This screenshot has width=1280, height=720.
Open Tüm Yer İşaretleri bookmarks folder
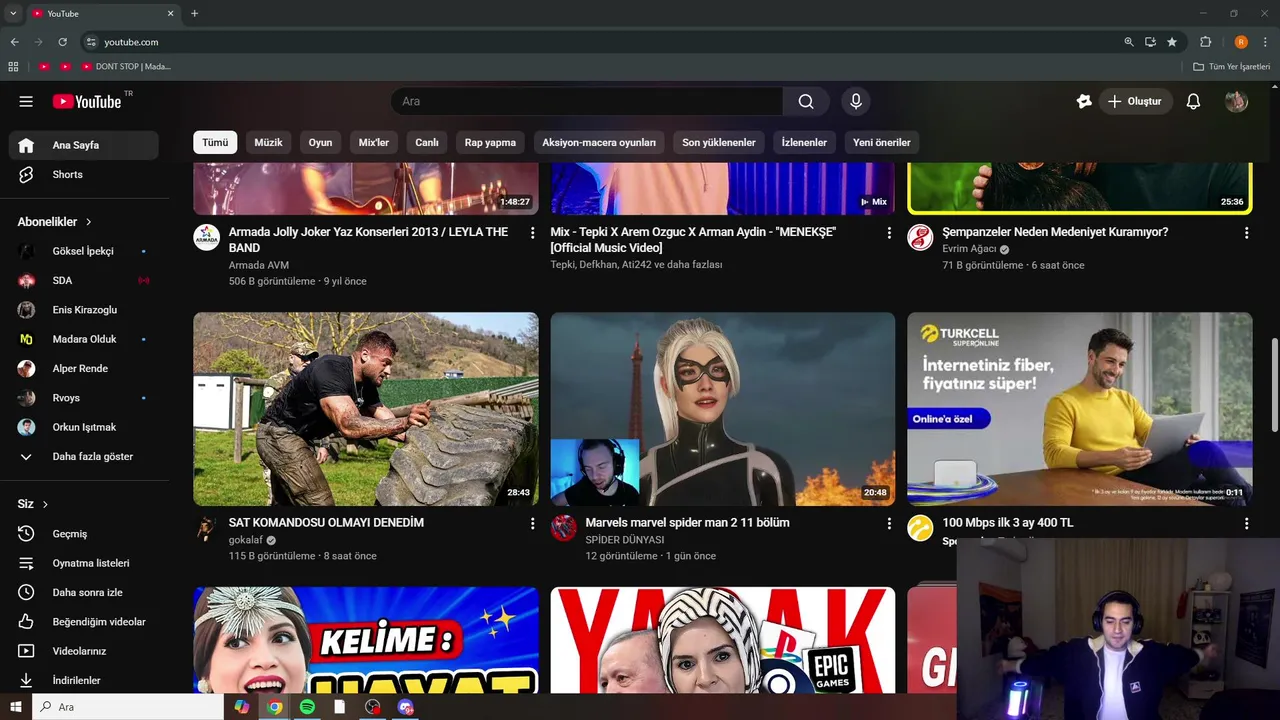[1231, 67]
